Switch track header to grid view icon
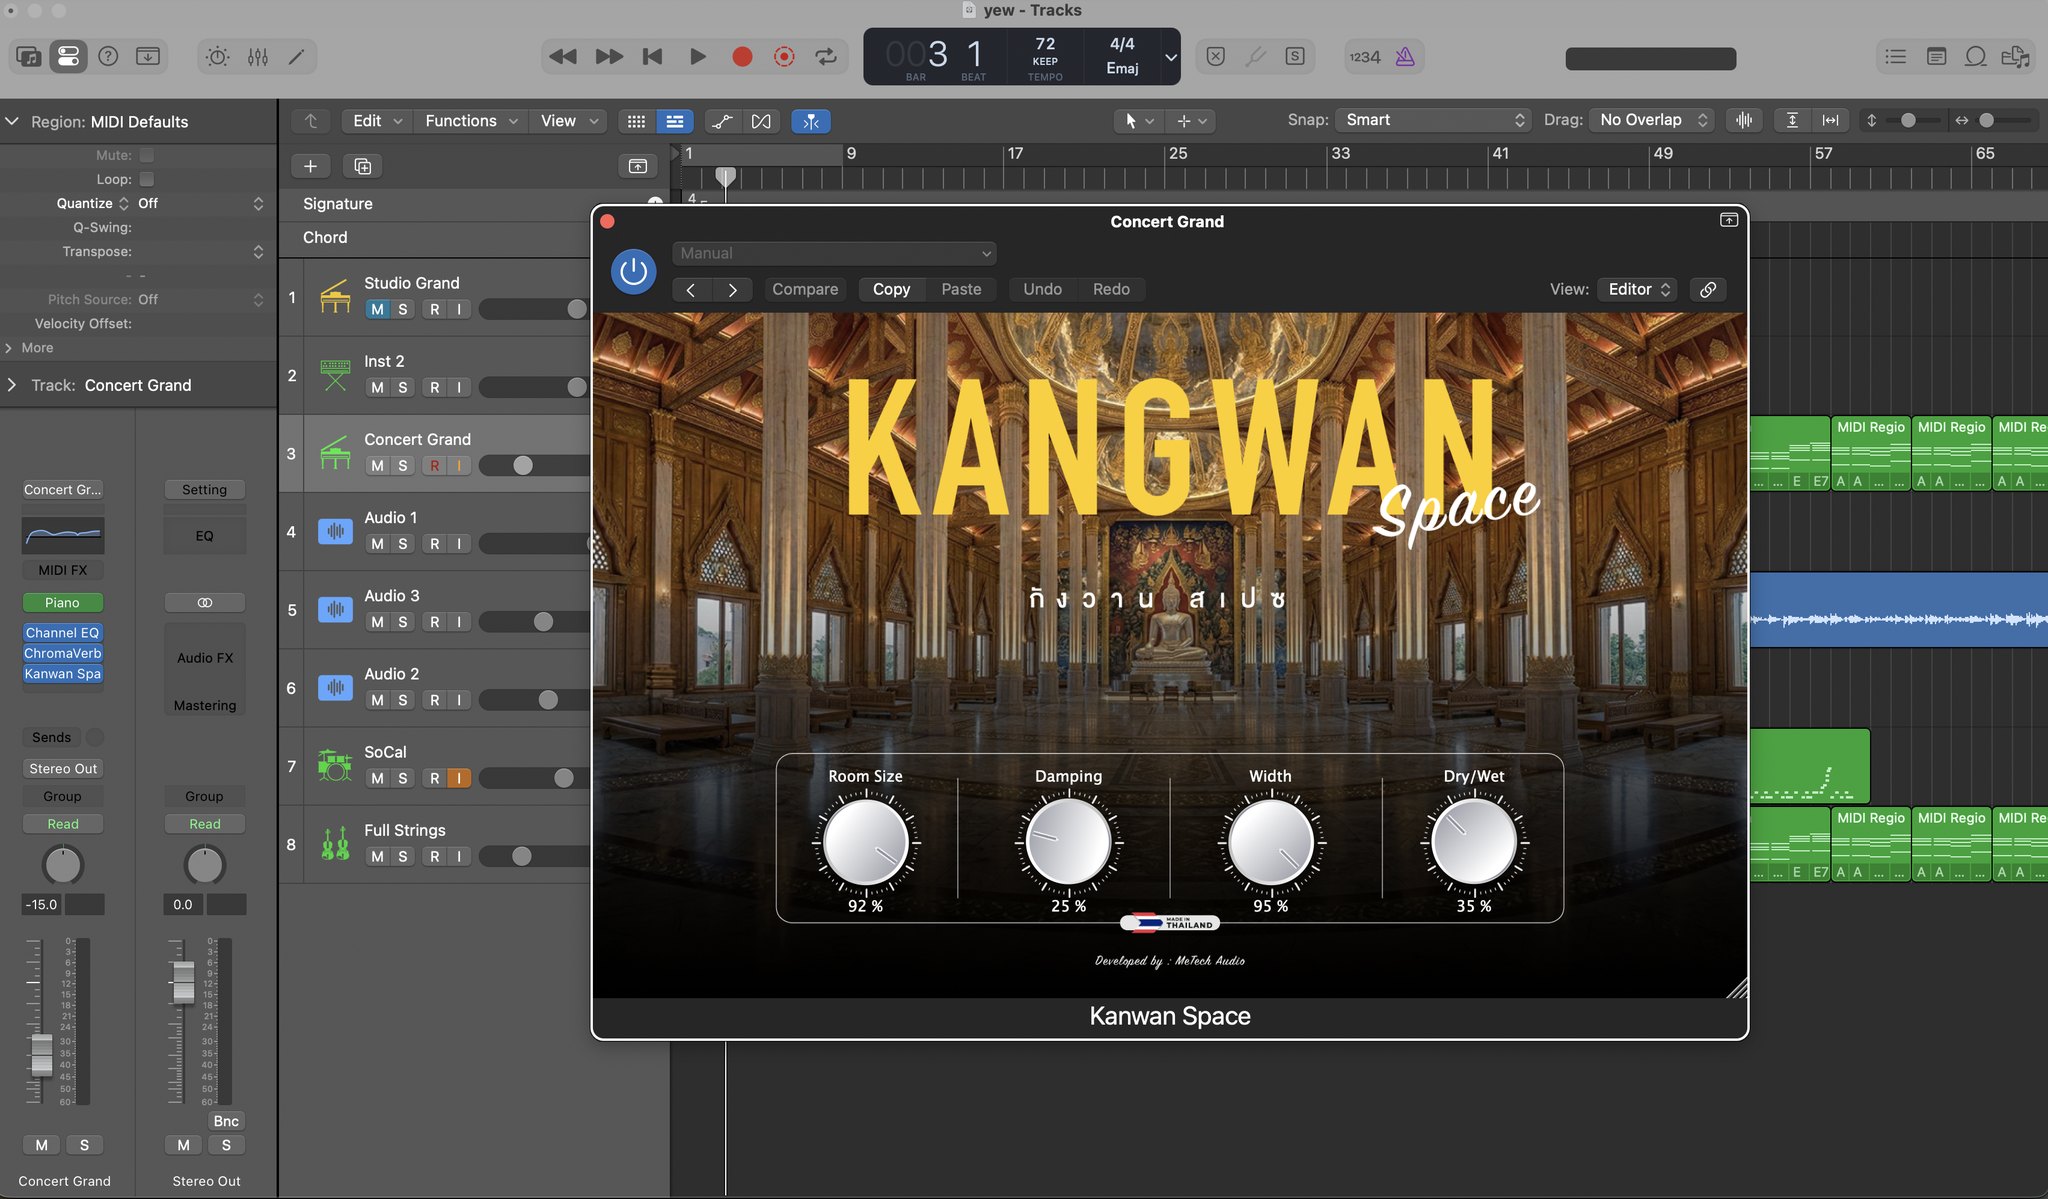 point(636,121)
